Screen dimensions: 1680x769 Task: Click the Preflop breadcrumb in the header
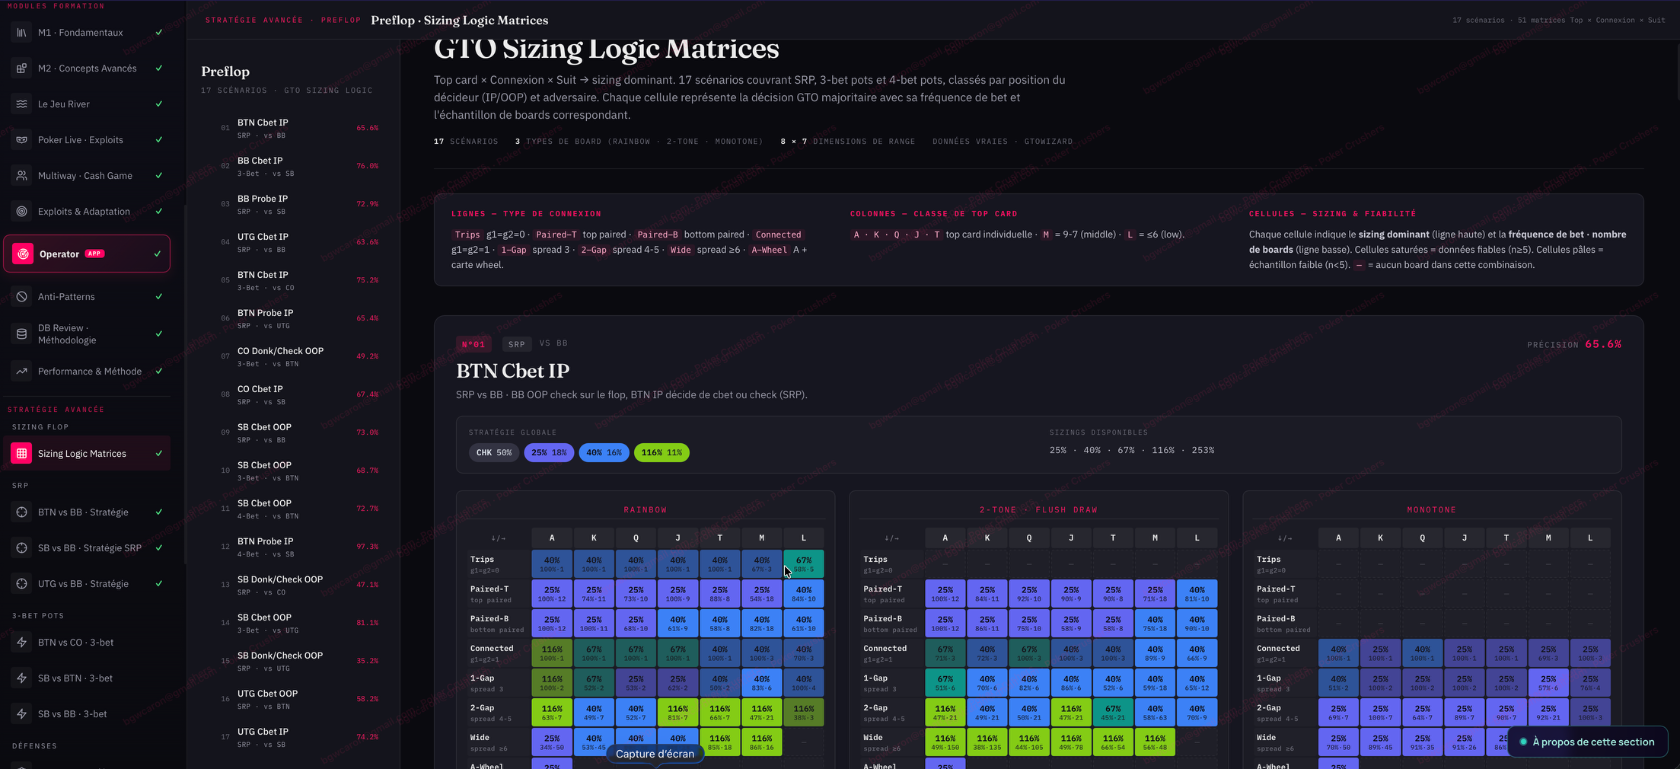pos(340,20)
